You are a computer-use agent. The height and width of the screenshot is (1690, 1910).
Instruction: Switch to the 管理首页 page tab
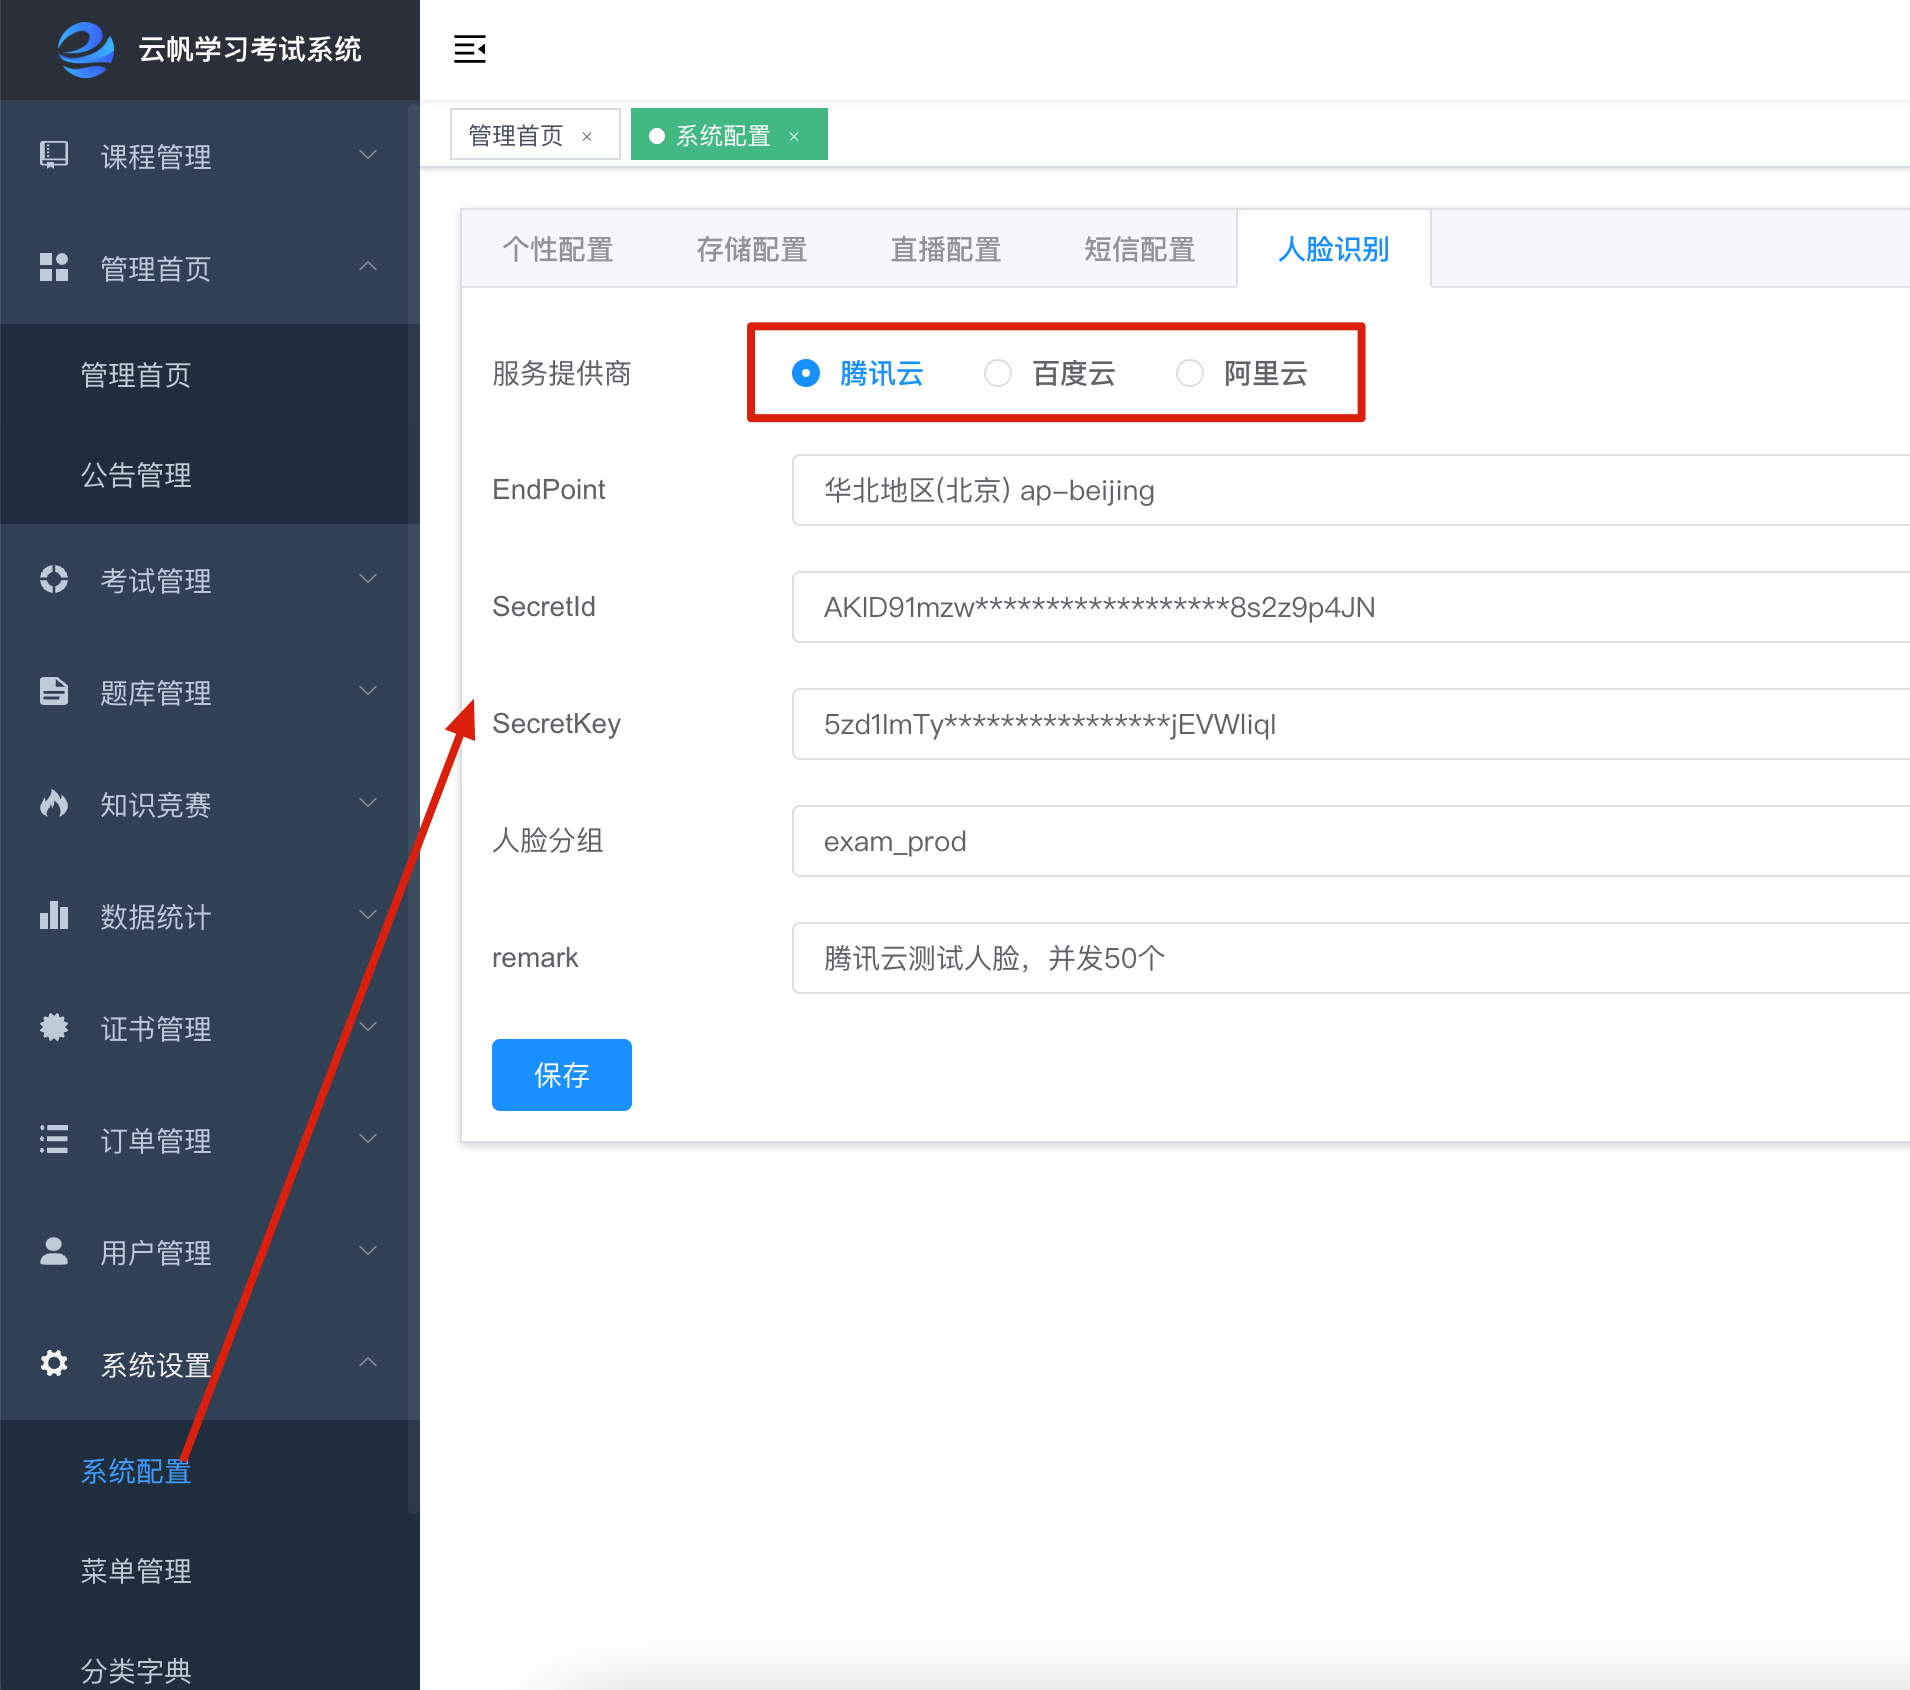(535, 135)
